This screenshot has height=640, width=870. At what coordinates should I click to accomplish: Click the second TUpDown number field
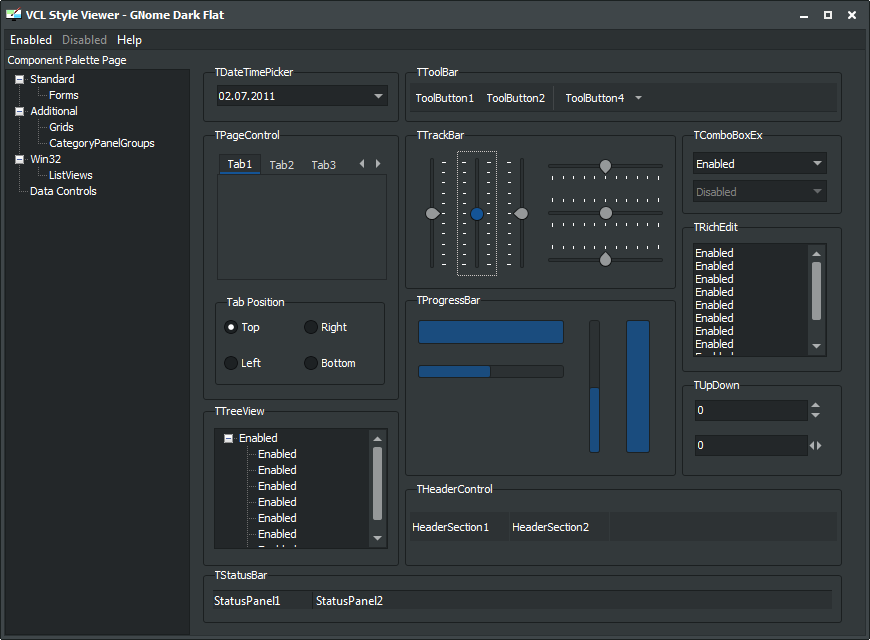751,445
